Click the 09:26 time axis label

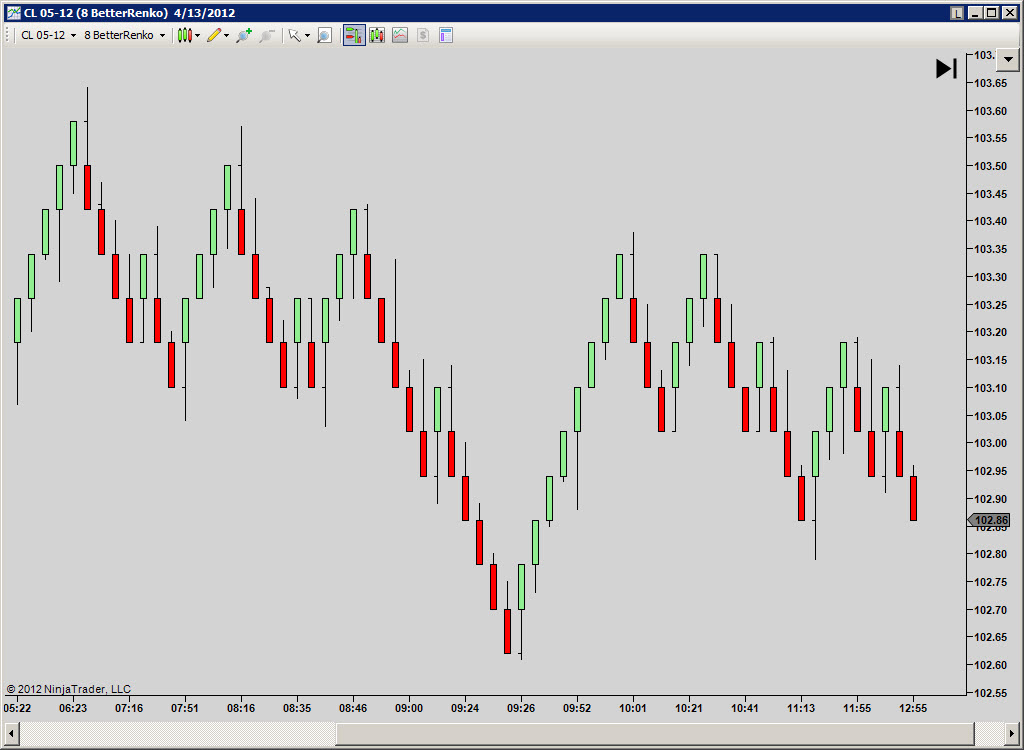[520, 708]
